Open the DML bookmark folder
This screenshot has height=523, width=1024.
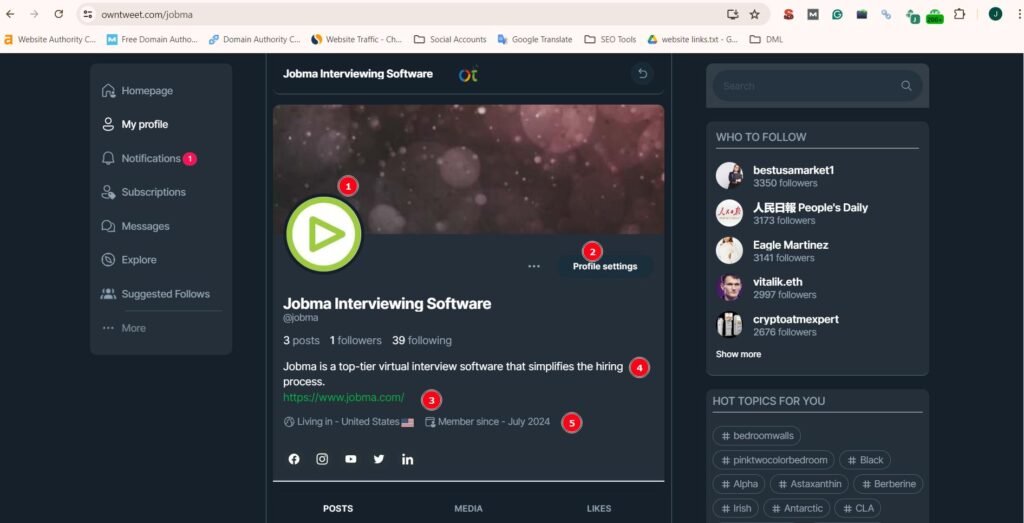(766, 39)
